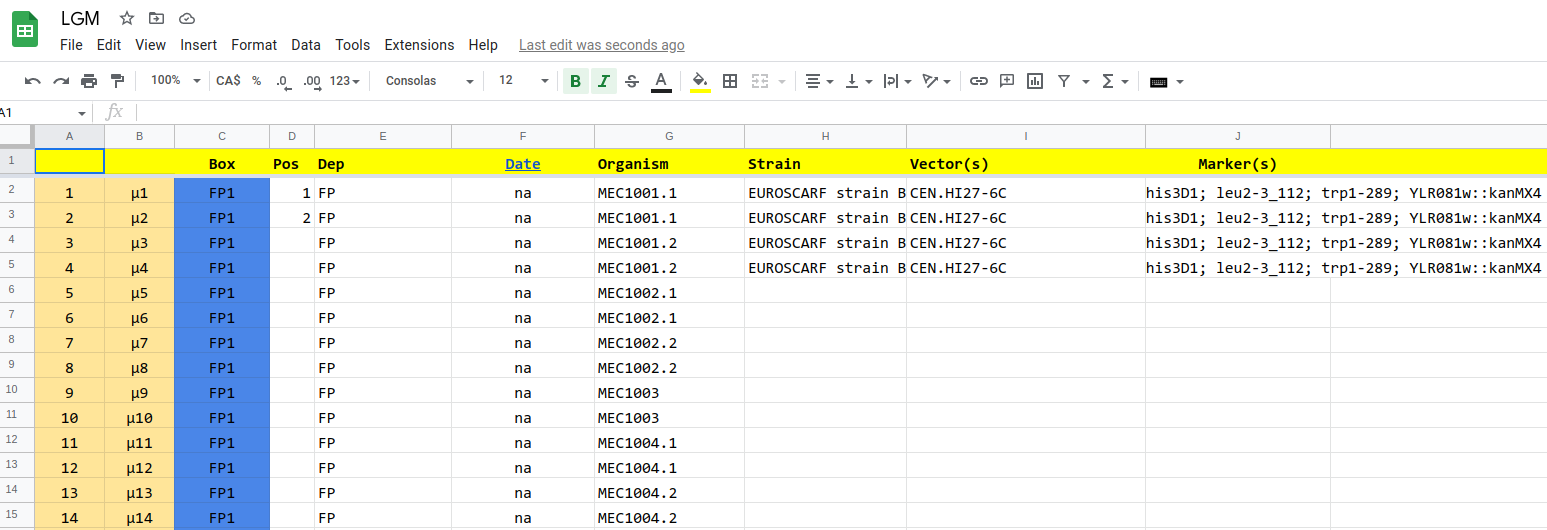Print the spreadsheet using the printer icon
This screenshot has width=1547, height=530.
tap(89, 81)
